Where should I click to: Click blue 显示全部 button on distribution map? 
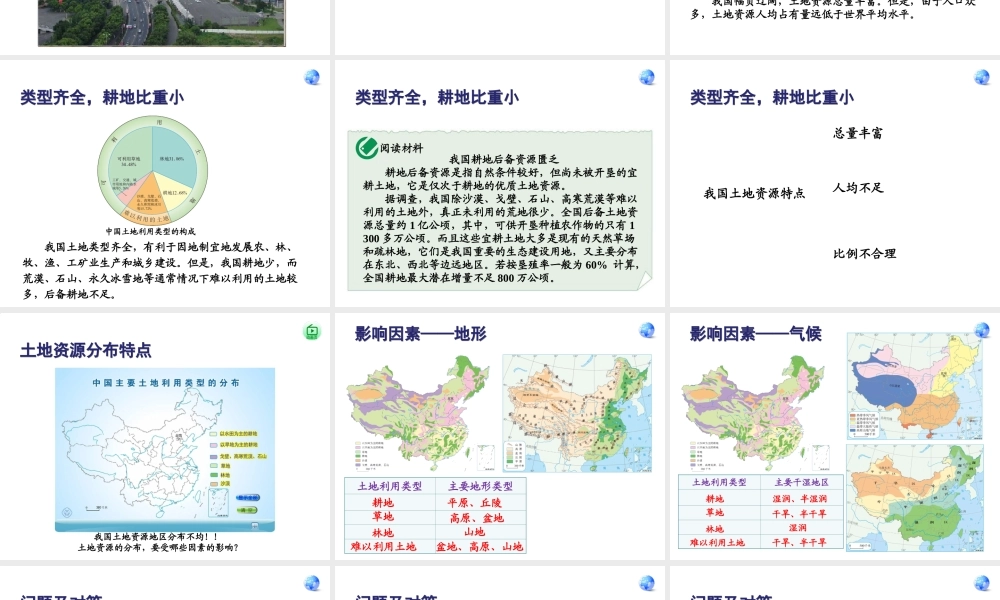[247, 497]
